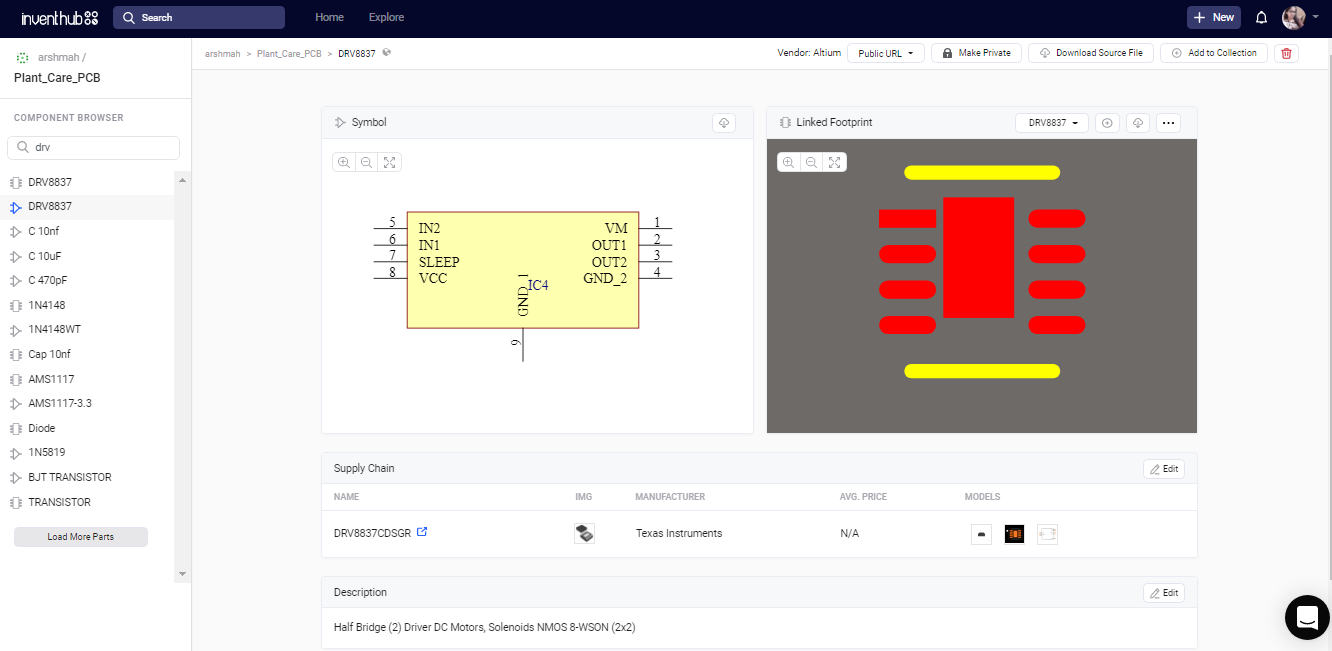Viewport: 1332px width, 651px height.
Task: Open the Inventhub logo home link
Action: pos(59,17)
